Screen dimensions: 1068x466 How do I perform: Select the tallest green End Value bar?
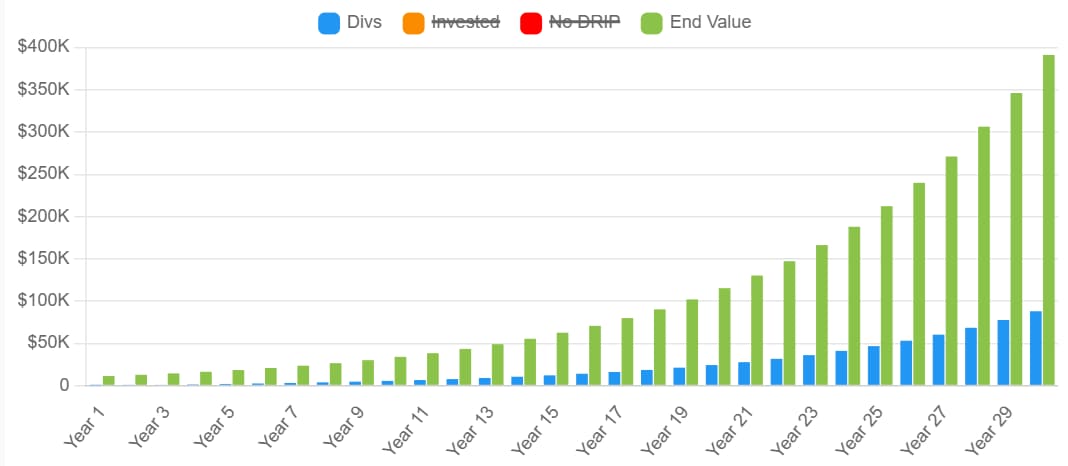pos(1049,220)
